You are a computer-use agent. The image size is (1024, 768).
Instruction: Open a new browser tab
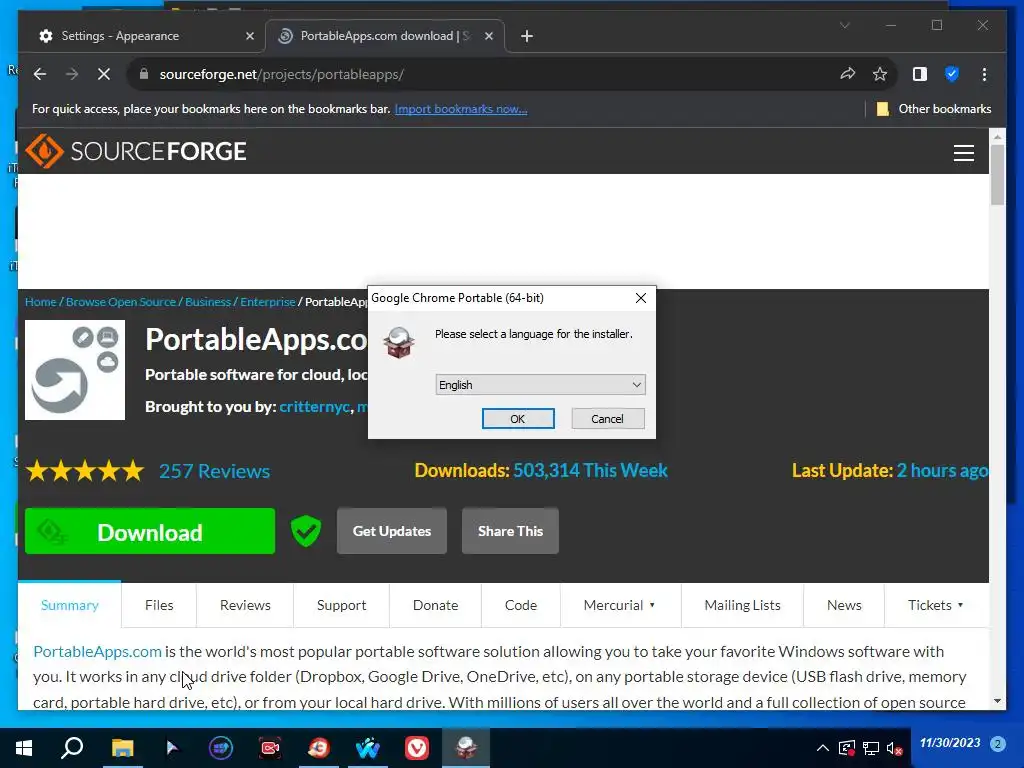click(527, 36)
